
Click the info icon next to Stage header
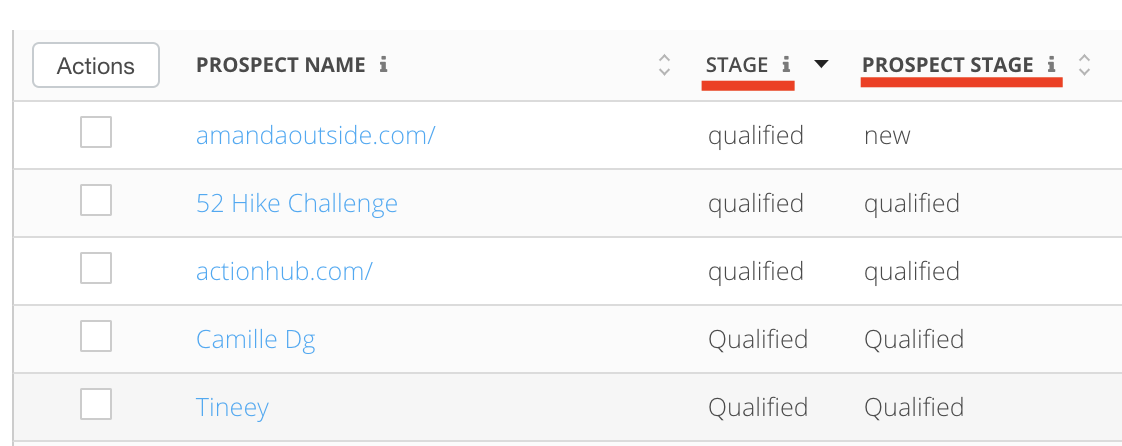click(786, 66)
